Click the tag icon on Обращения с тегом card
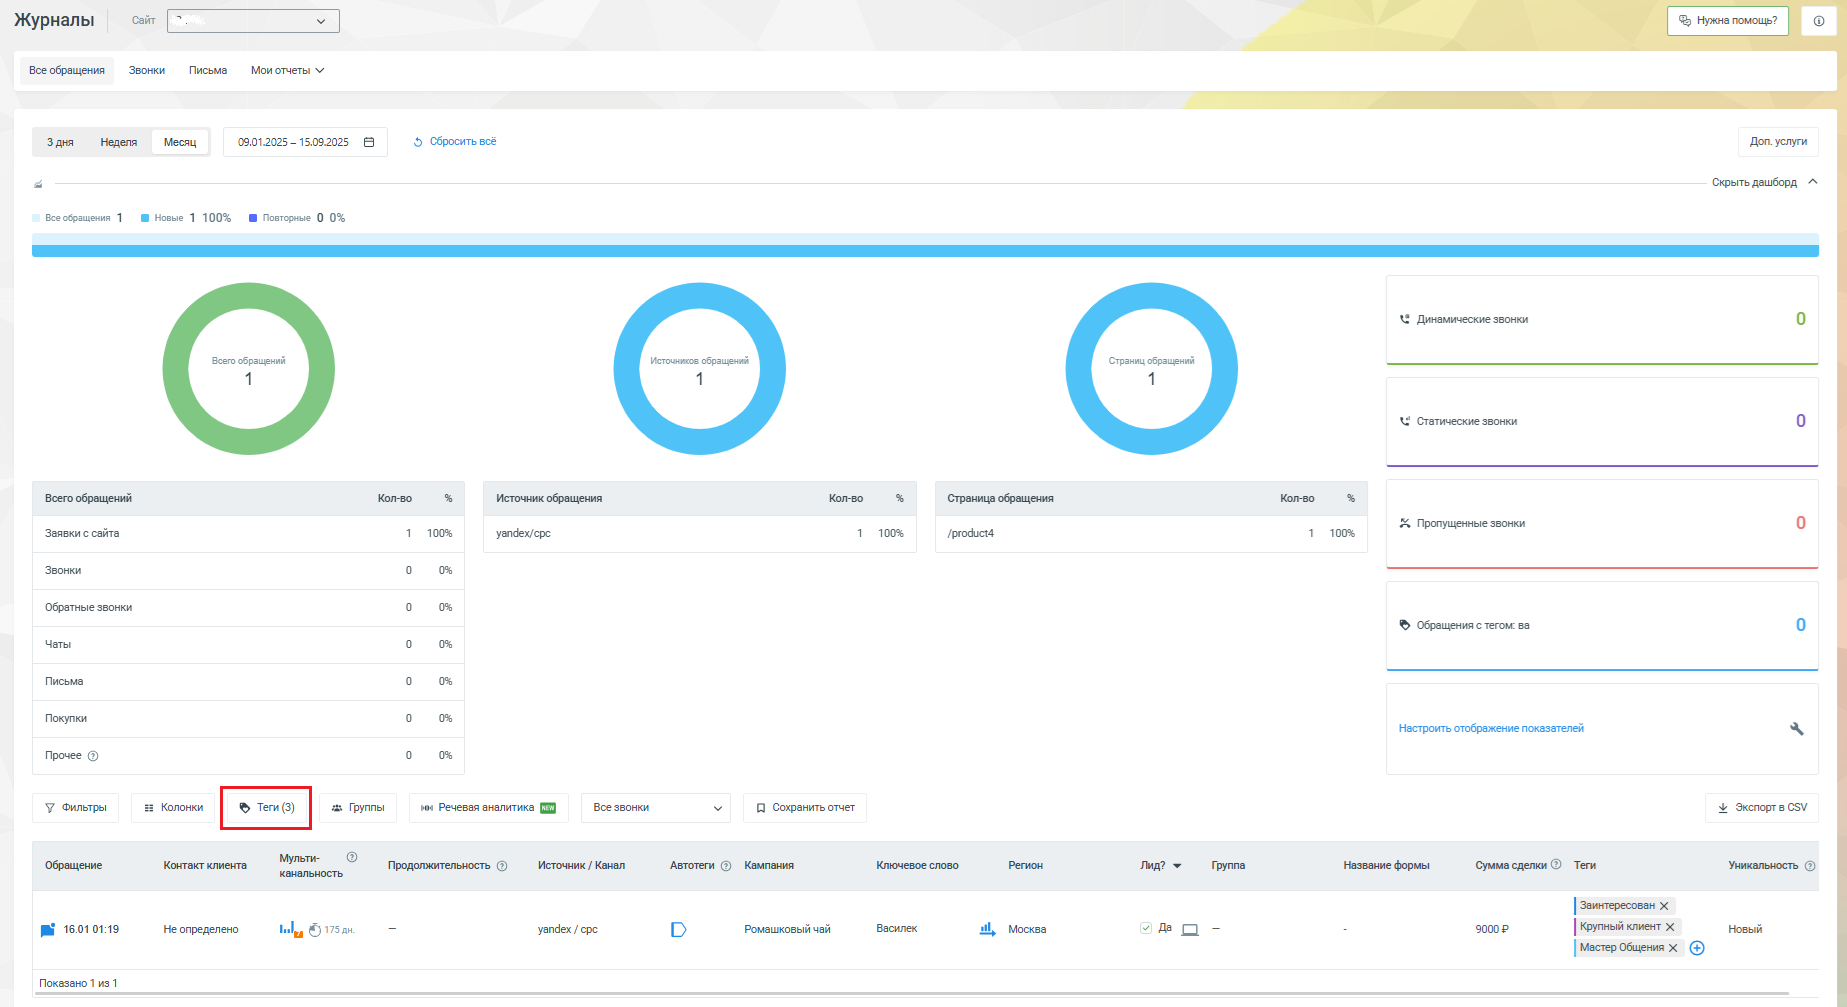Image resolution: width=1847 pixels, height=1007 pixels. coord(1405,626)
